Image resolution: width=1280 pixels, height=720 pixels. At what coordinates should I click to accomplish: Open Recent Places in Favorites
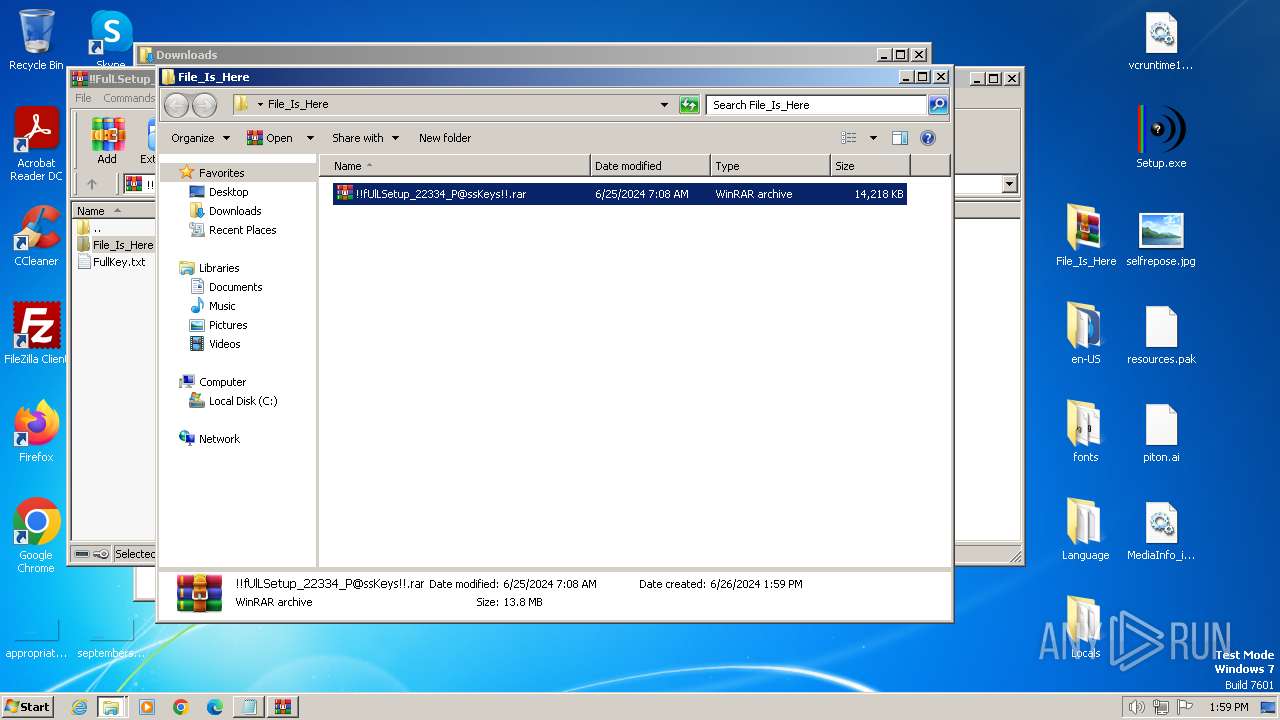(242, 230)
